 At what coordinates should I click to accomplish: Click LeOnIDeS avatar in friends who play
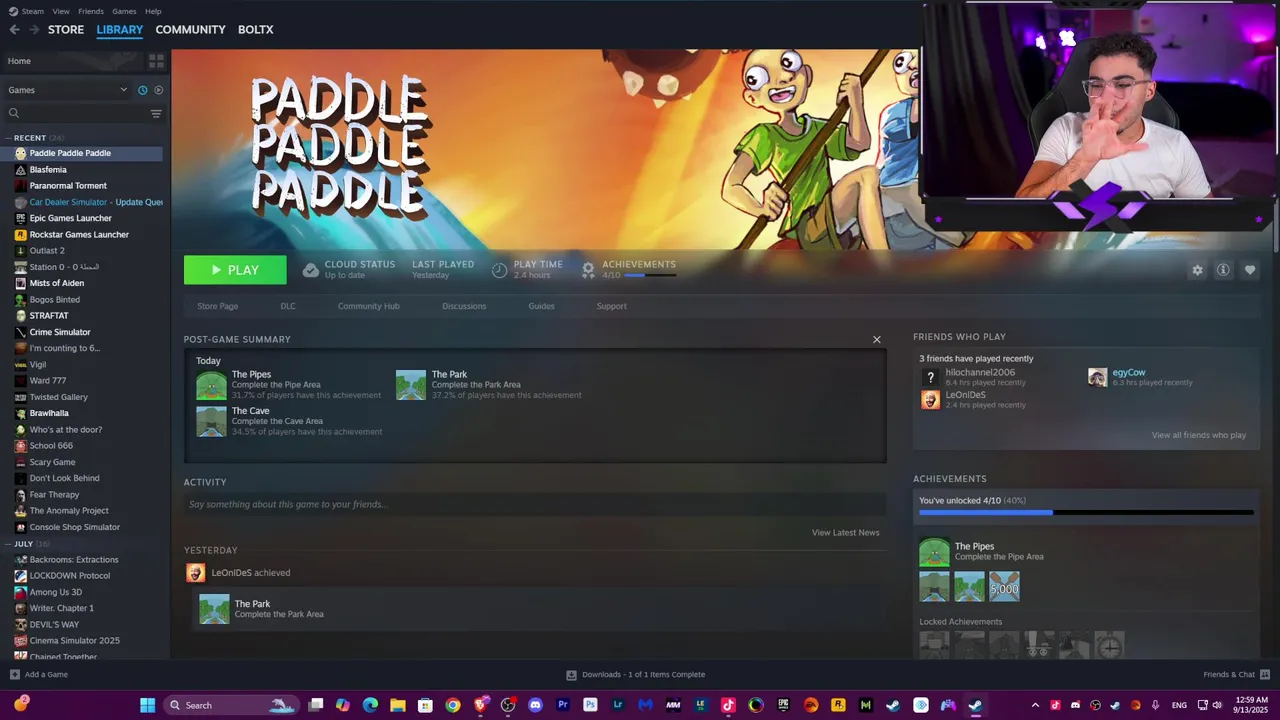931,400
